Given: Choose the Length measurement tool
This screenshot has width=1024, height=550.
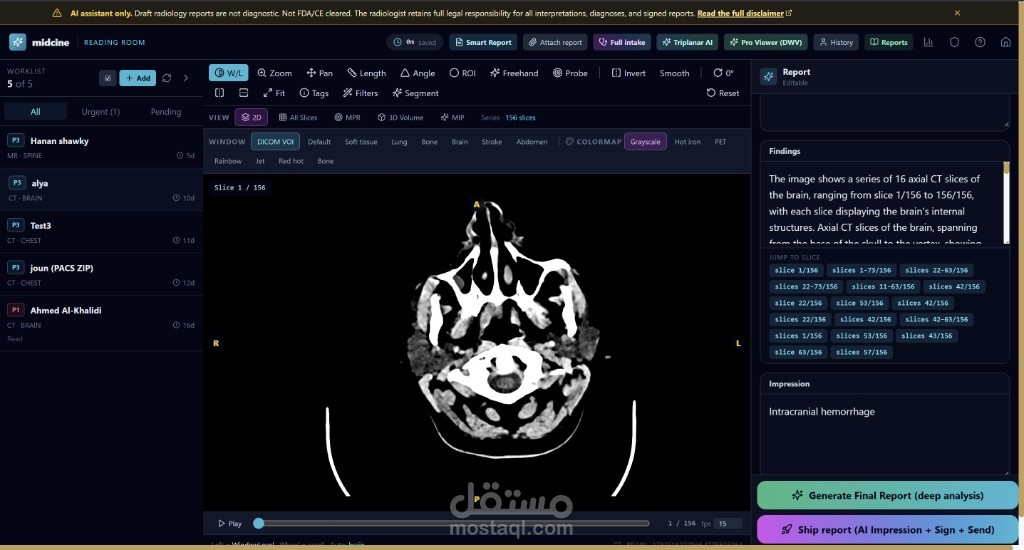Looking at the screenshot, I should pyautogui.click(x=366, y=73).
